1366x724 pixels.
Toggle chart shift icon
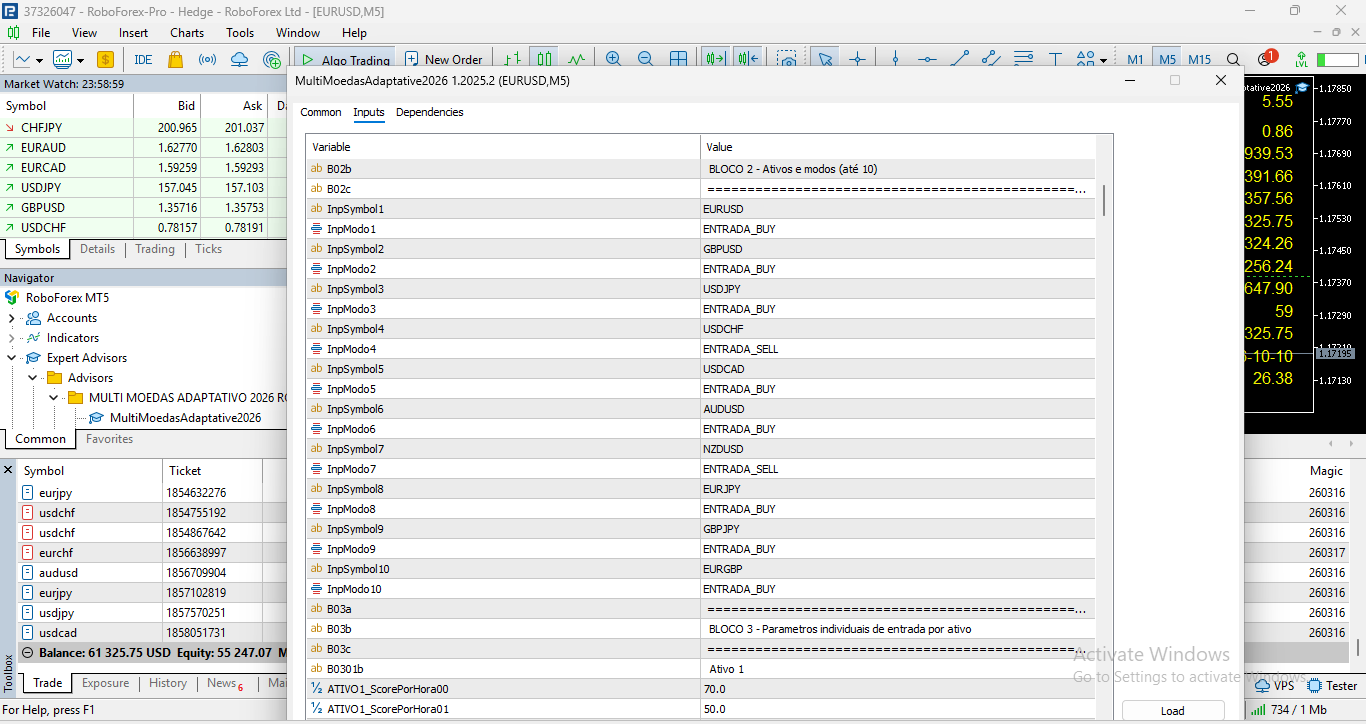pyautogui.click(x=748, y=60)
